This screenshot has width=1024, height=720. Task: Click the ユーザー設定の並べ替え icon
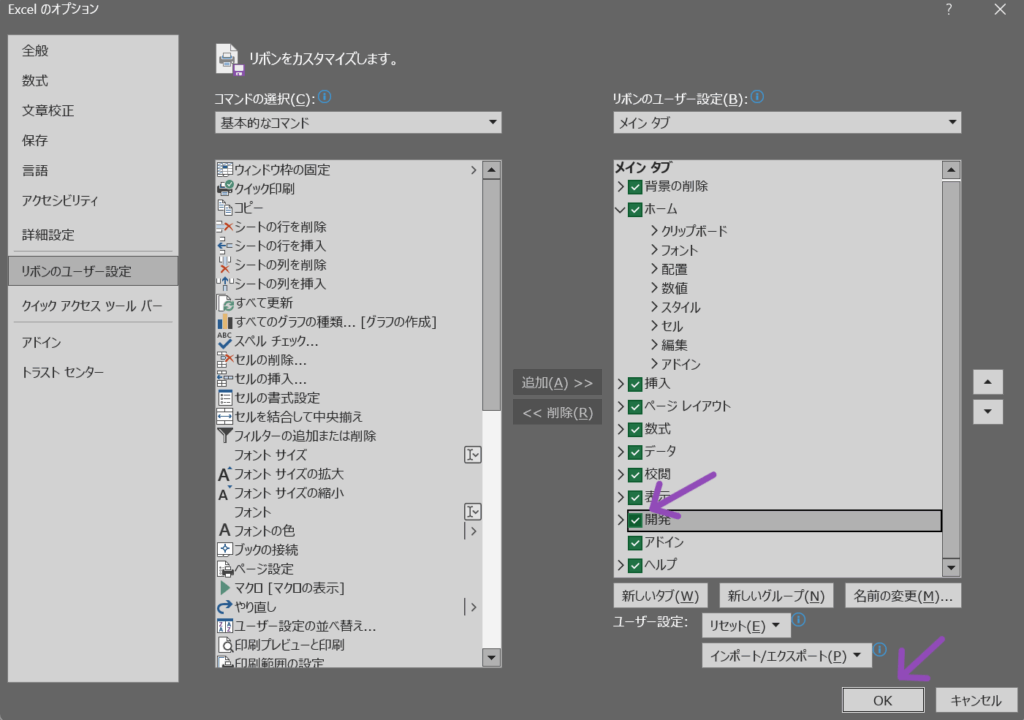coord(224,626)
